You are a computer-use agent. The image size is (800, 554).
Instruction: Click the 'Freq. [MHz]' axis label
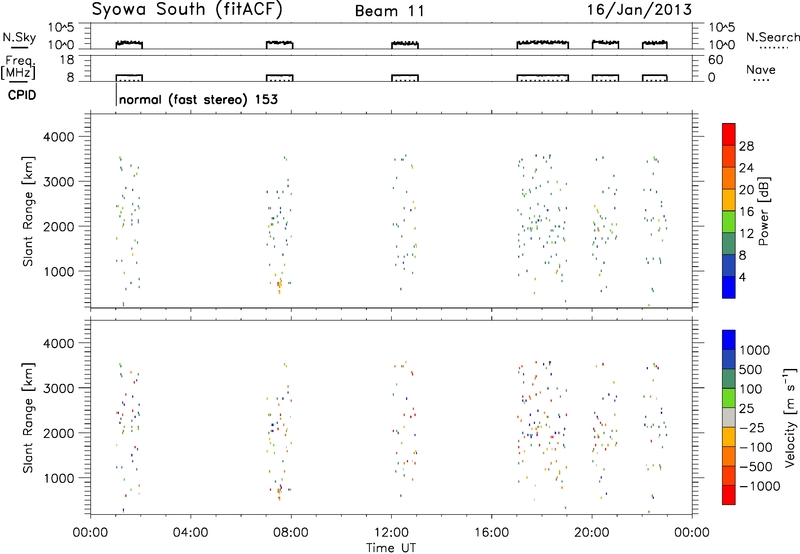[x=18, y=68]
